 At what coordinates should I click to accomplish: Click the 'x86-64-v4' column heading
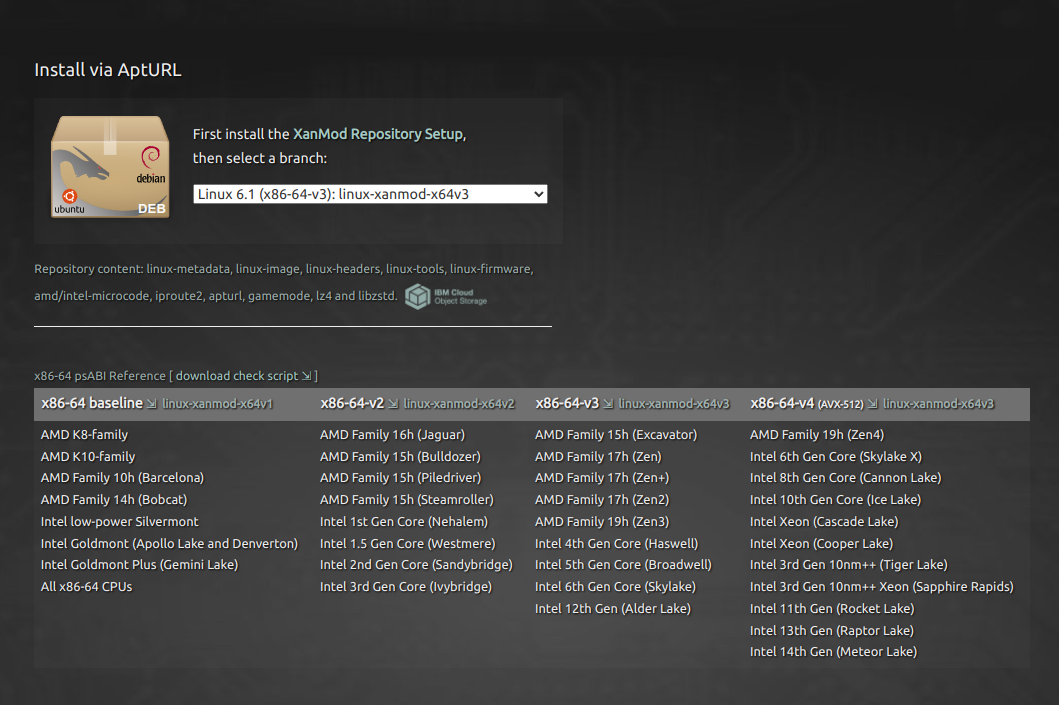click(x=782, y=403)
